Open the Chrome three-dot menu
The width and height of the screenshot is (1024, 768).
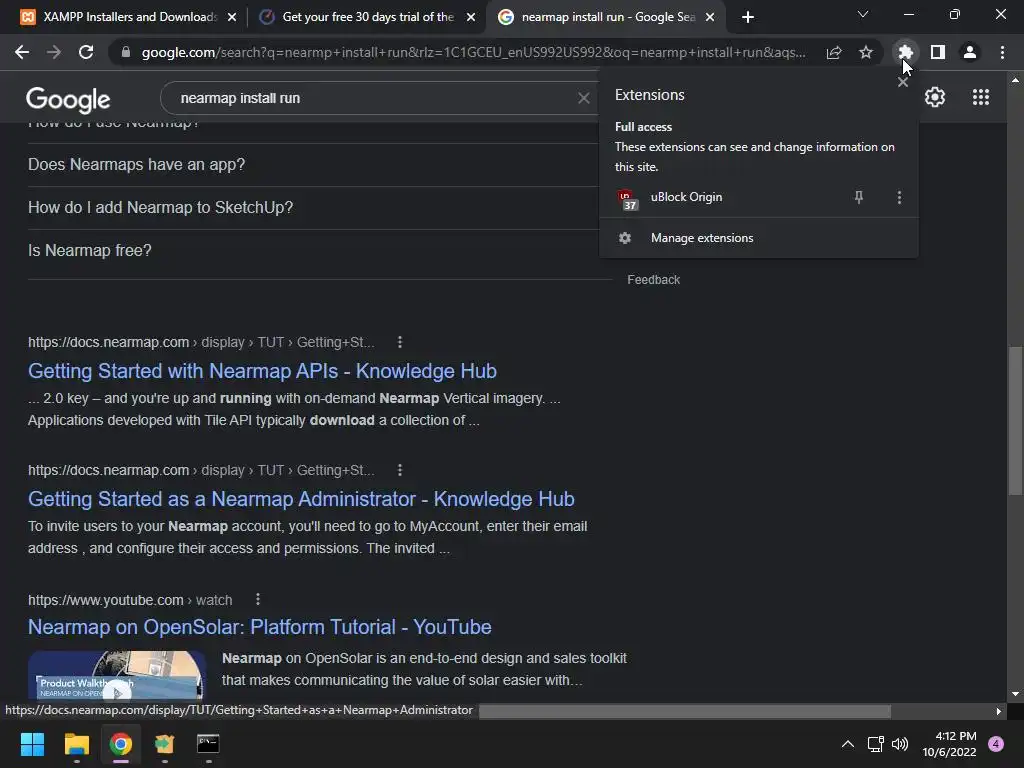[x=1002, y=52]
